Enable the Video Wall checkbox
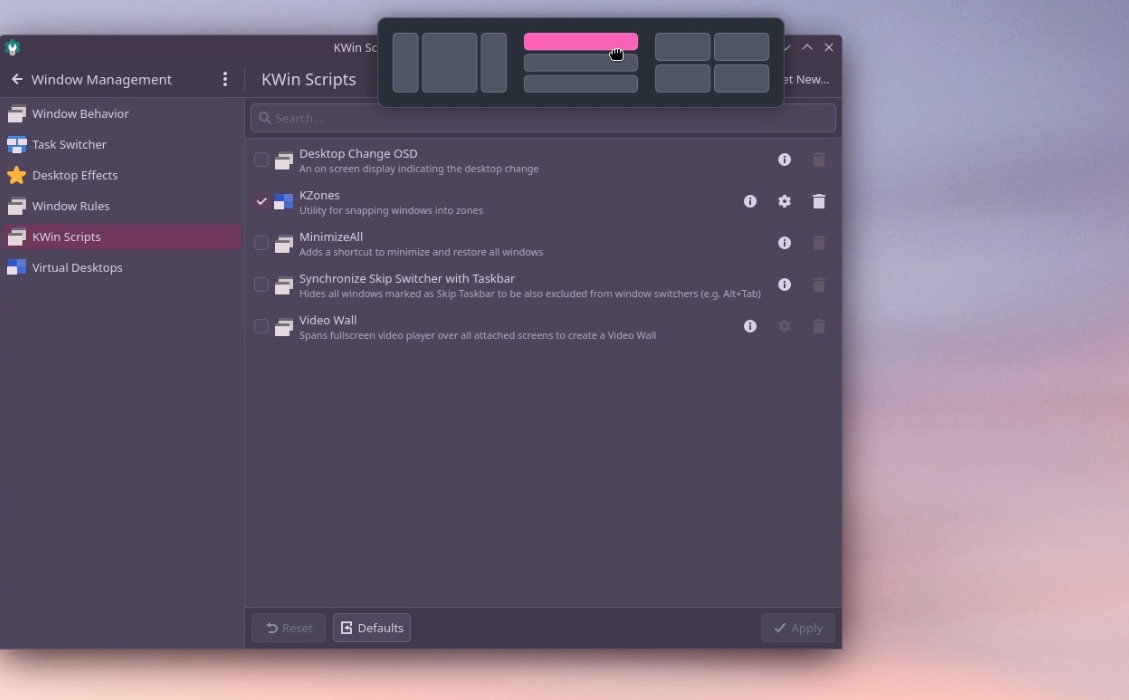 [x=261, y=326]
